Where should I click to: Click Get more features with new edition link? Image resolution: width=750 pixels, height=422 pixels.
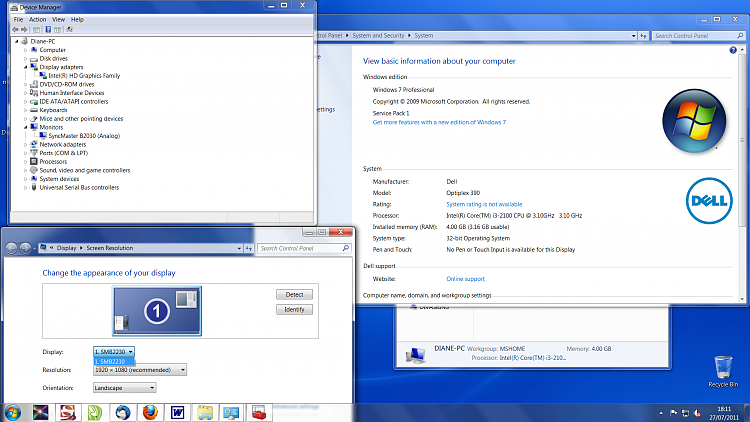[439, 122]
